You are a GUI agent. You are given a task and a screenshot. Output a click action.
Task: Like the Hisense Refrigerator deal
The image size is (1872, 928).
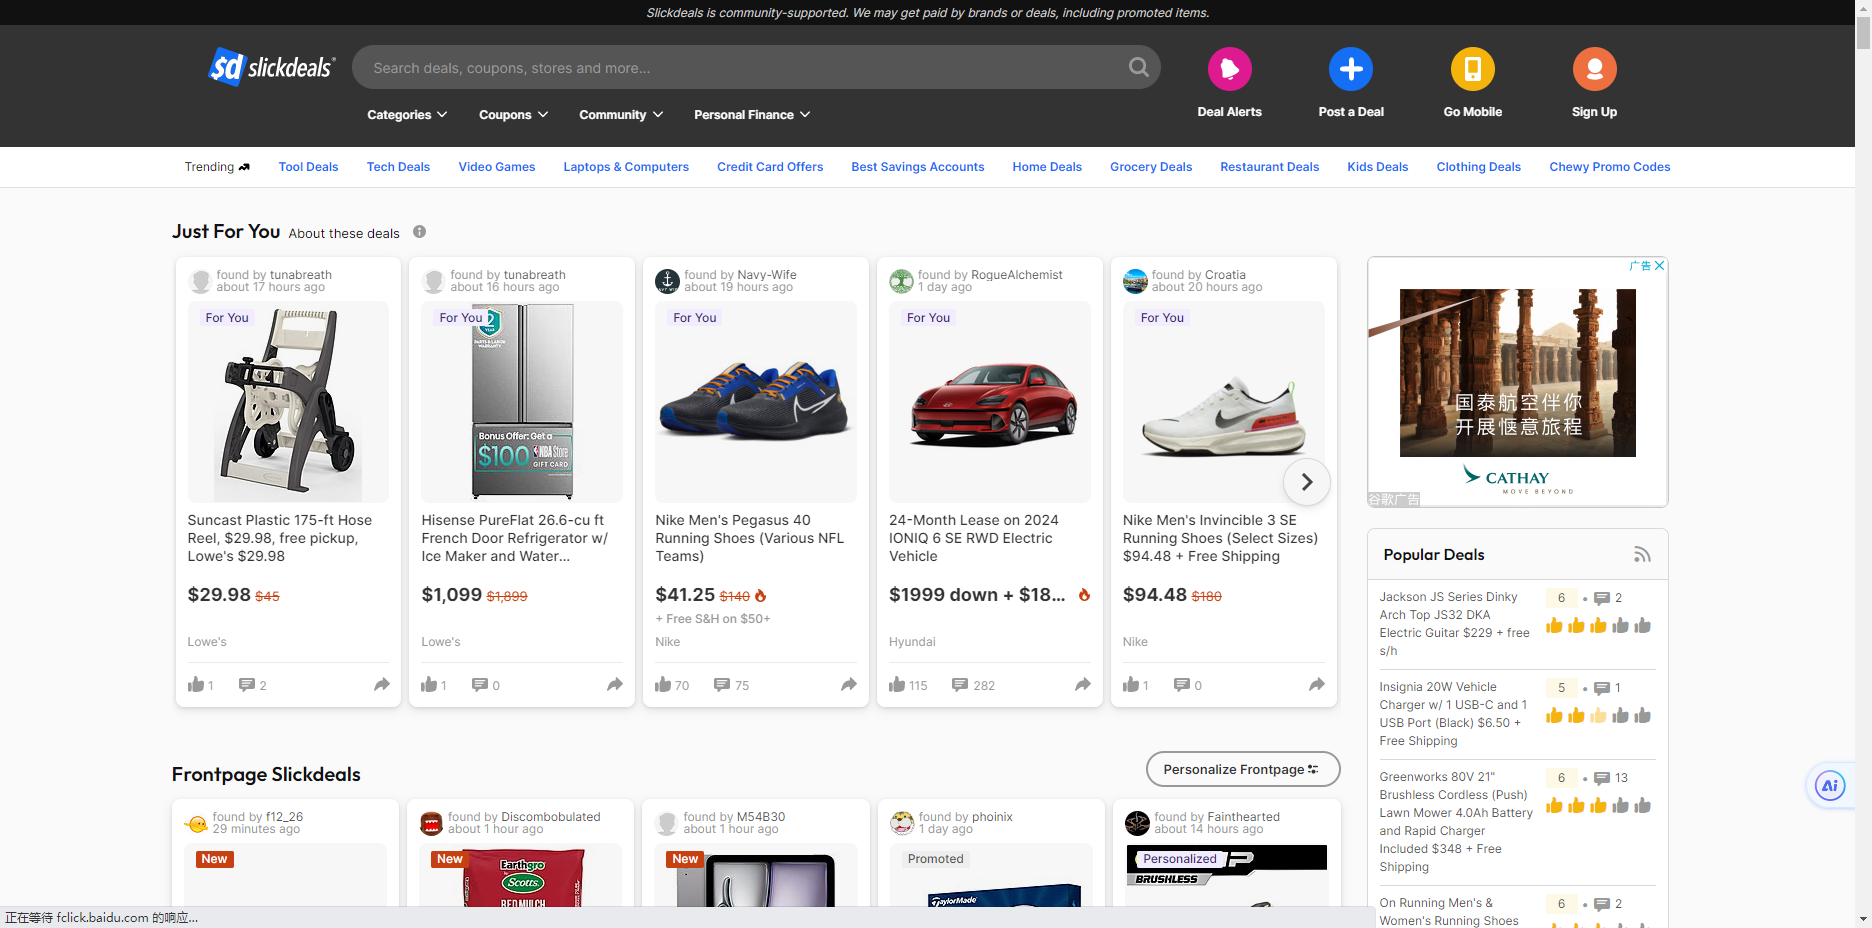click(x=429, y=685)
